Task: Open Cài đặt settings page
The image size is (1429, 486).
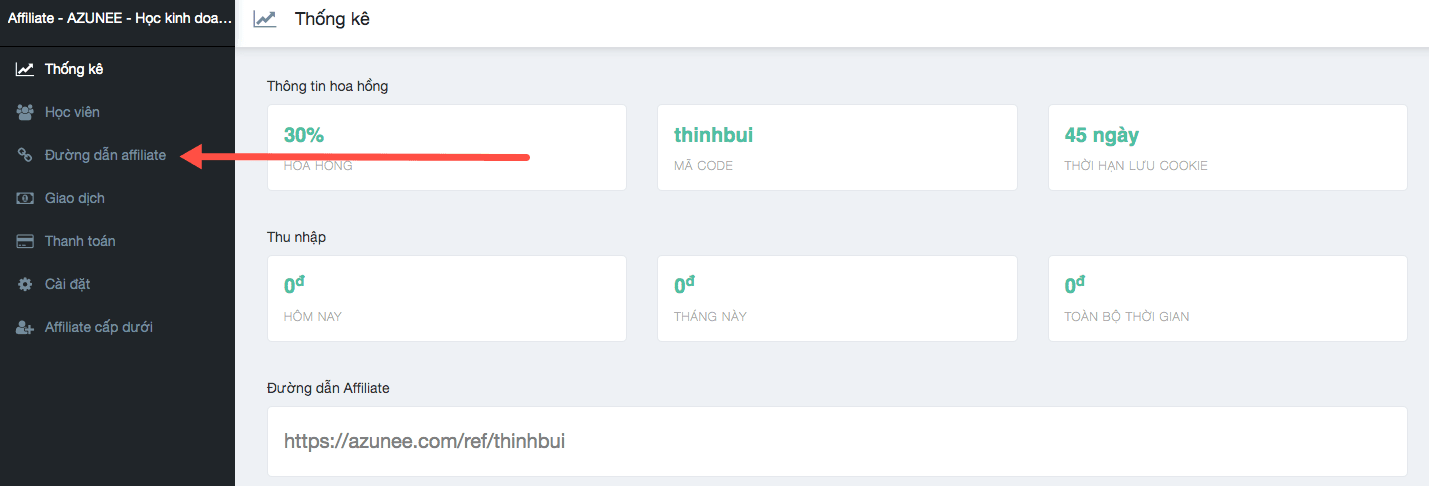Action: [68, 284]
